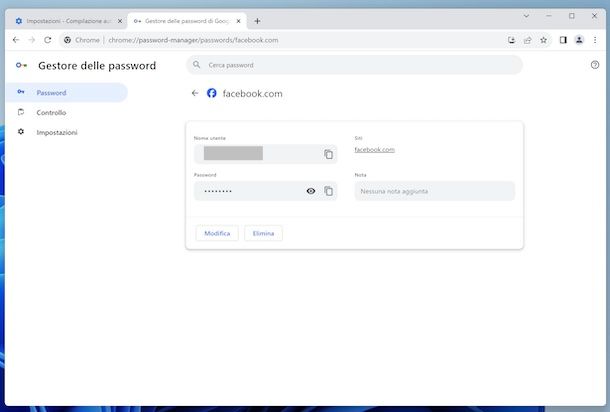Click the Facebook logo icon
The width and height of the screenshot is (610, 412).
click(212, 93)
